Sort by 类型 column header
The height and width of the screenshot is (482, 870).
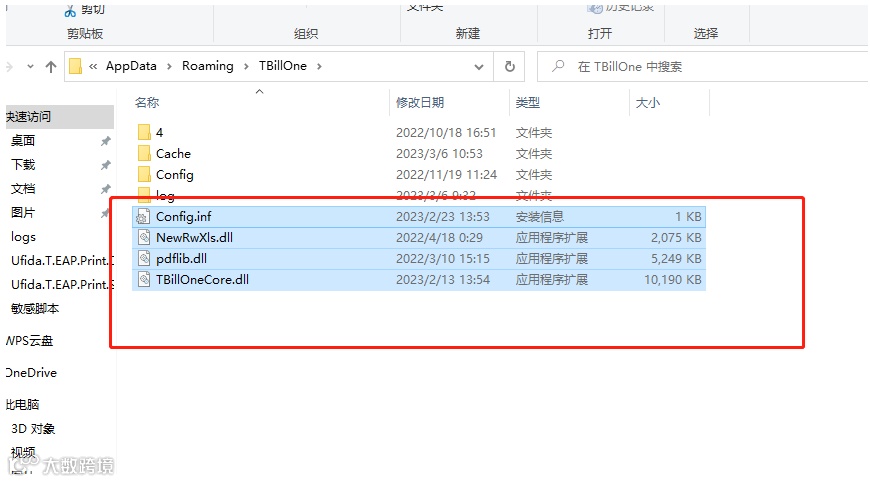528,103
